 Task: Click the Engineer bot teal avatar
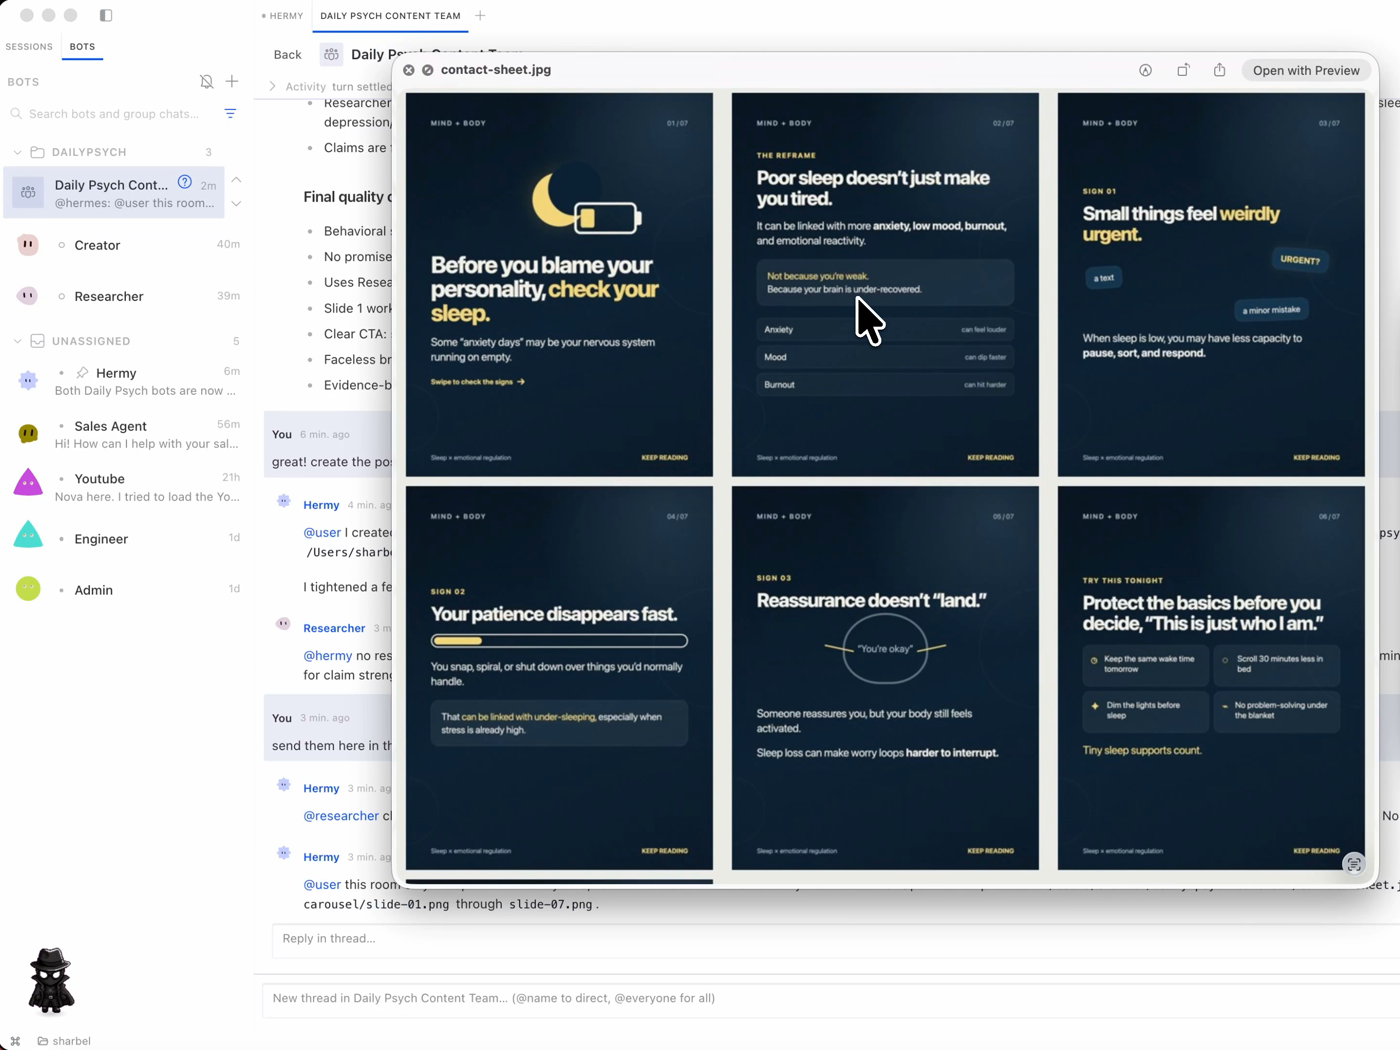(x=28, y=535)
